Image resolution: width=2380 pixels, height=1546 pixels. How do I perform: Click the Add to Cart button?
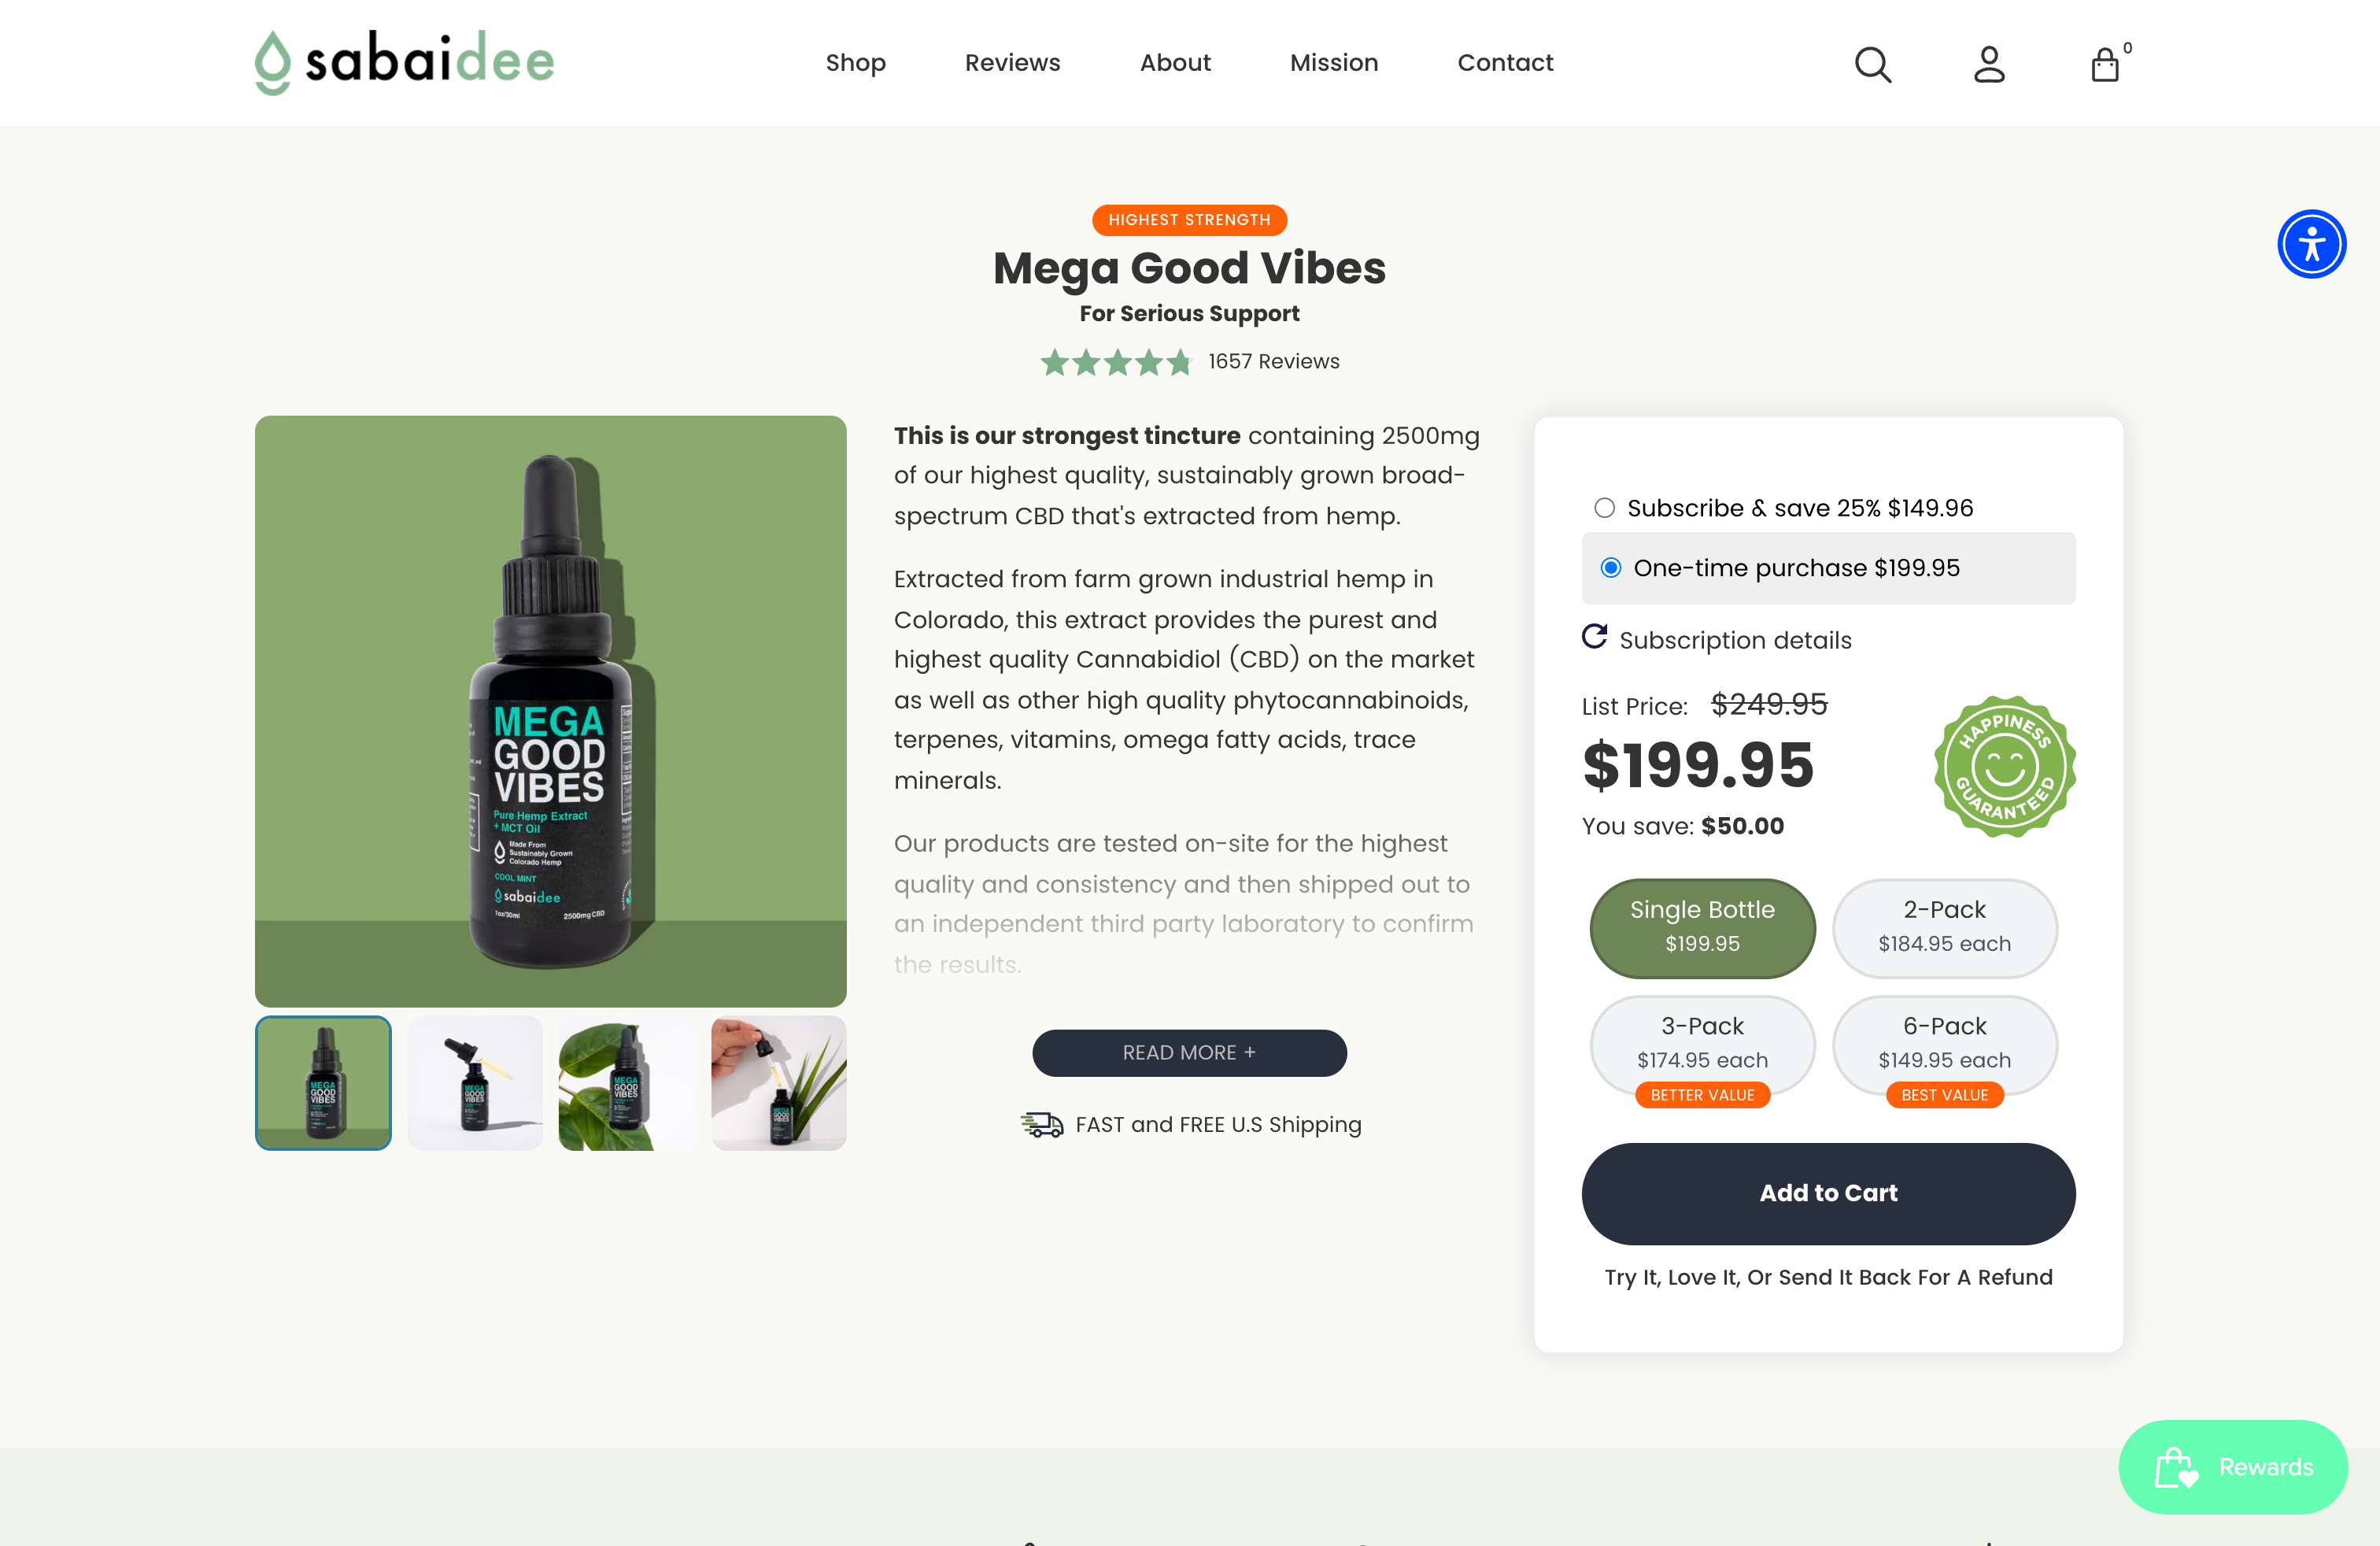1828,1193
